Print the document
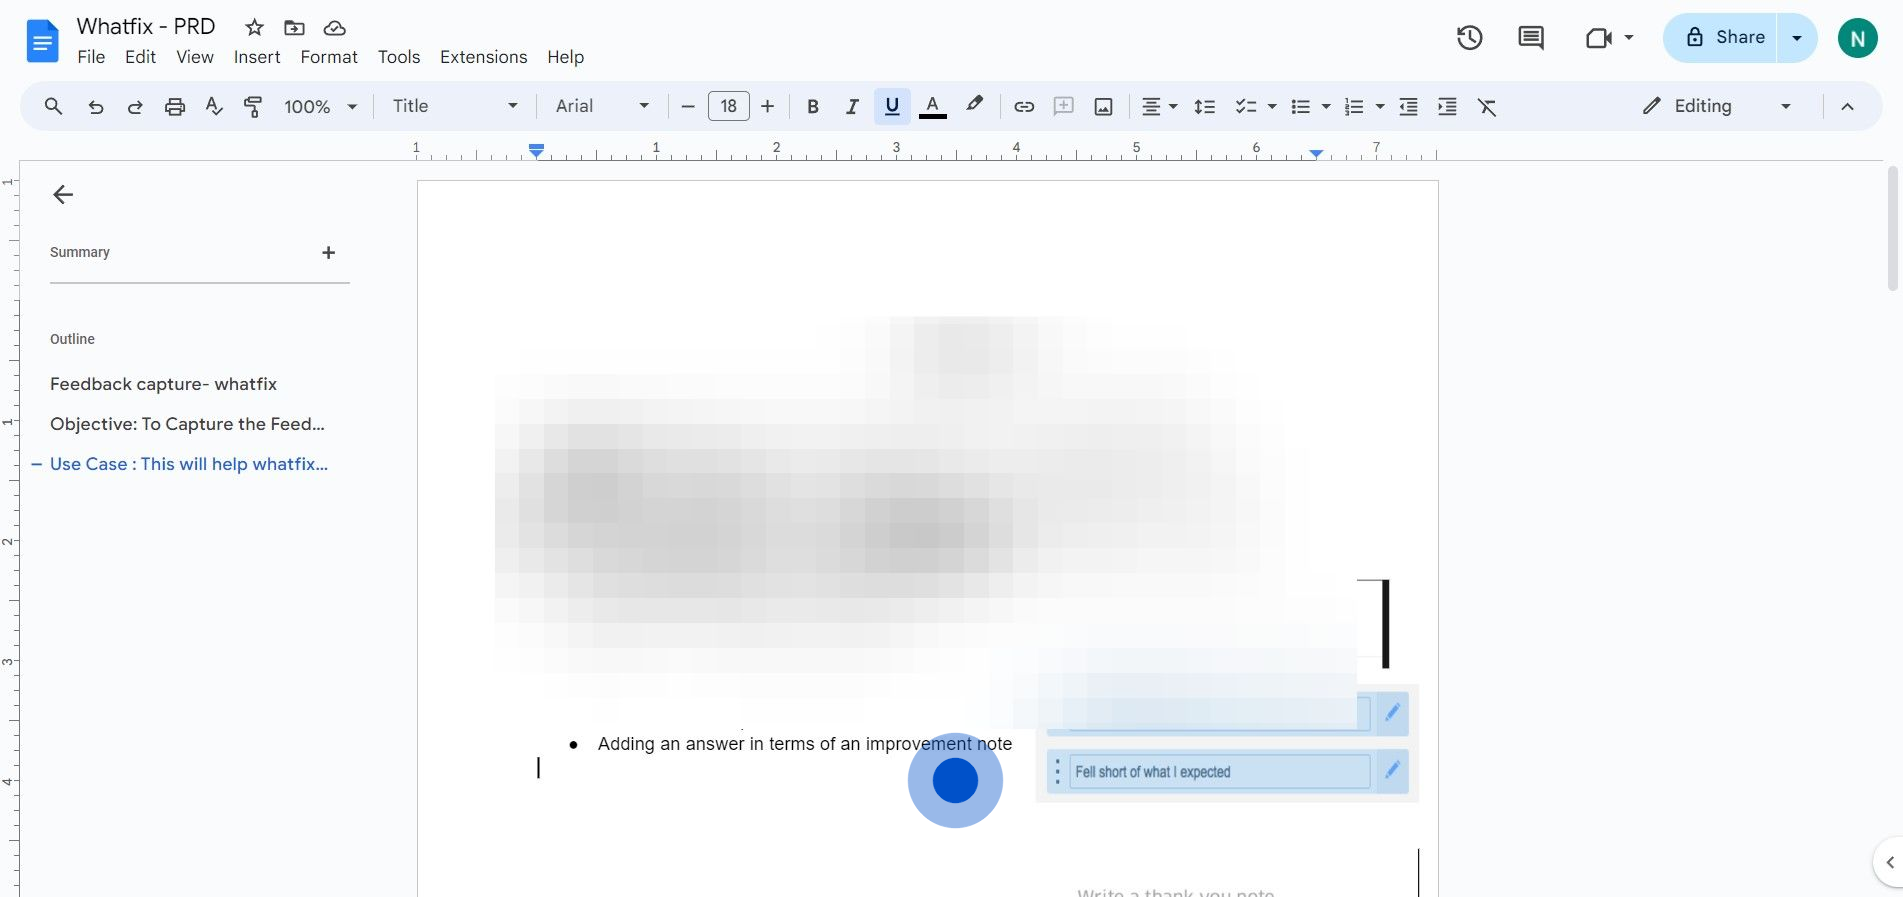 click(175, 106)
